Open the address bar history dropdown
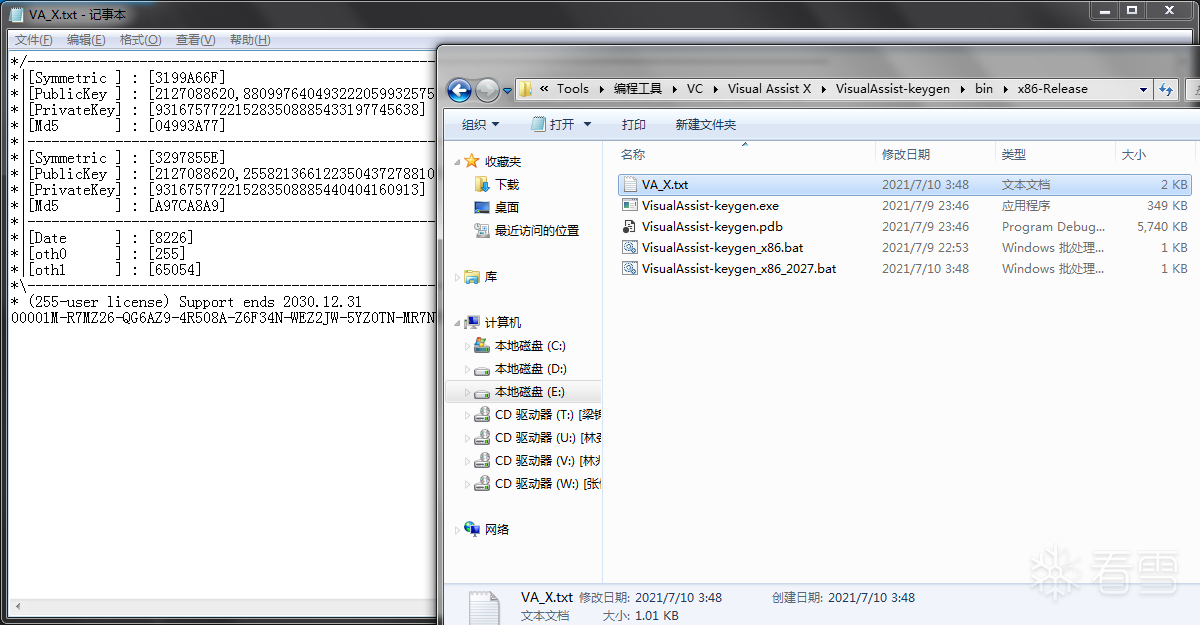 (x=1143, y=90)
